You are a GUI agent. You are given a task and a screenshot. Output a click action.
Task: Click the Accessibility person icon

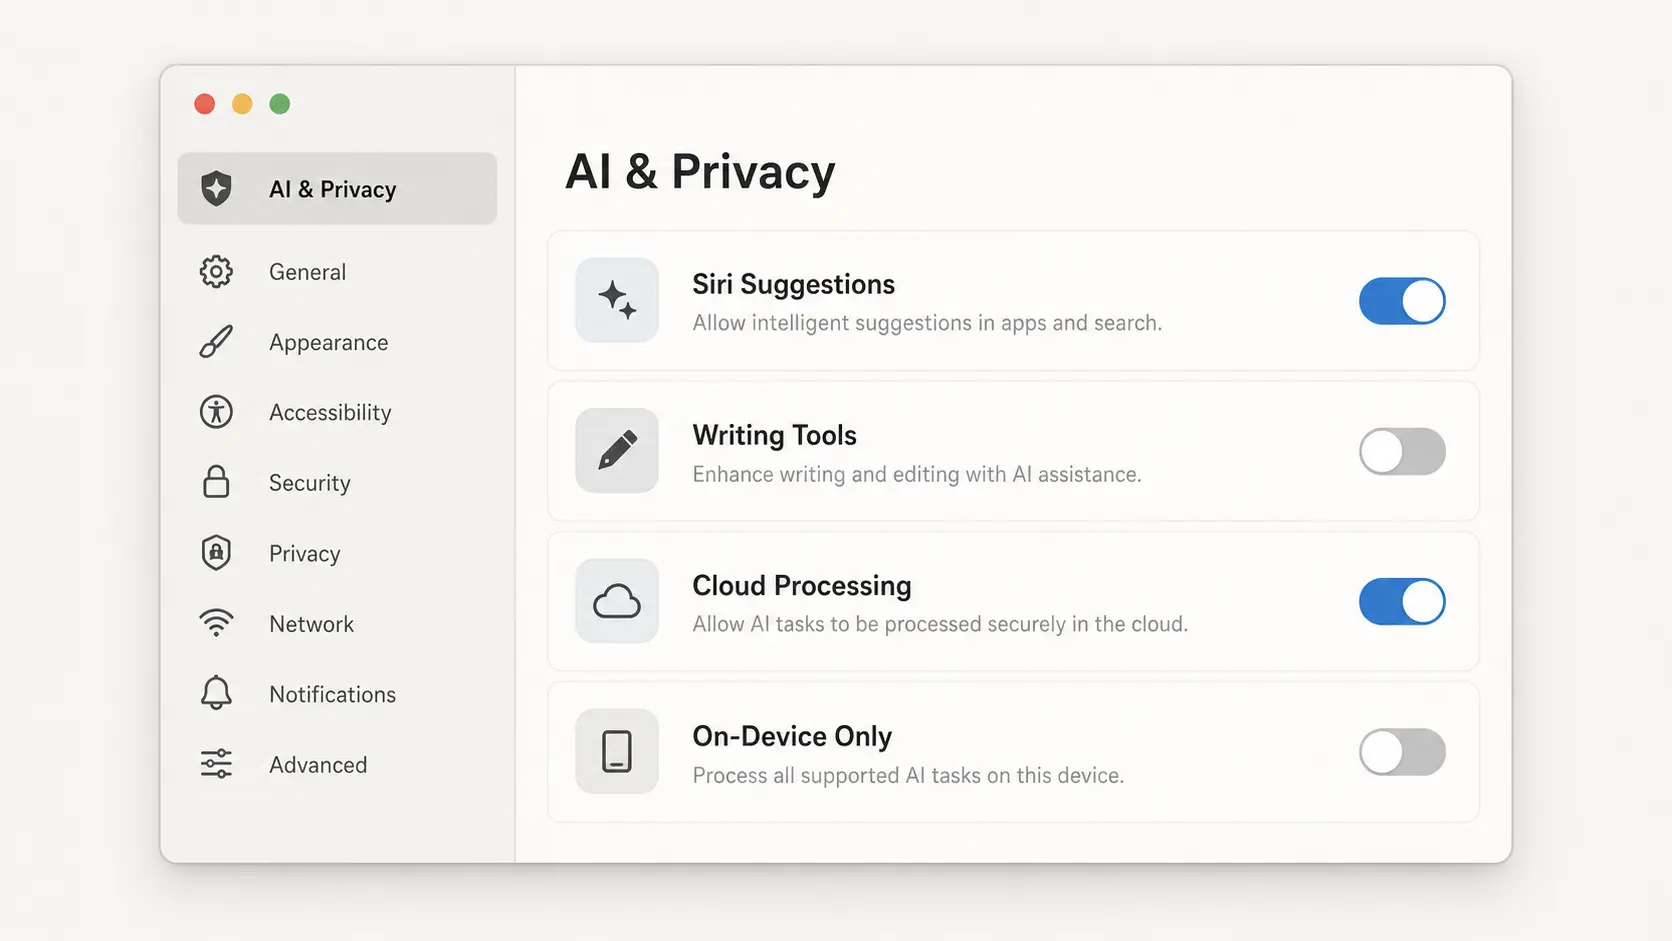216,412
